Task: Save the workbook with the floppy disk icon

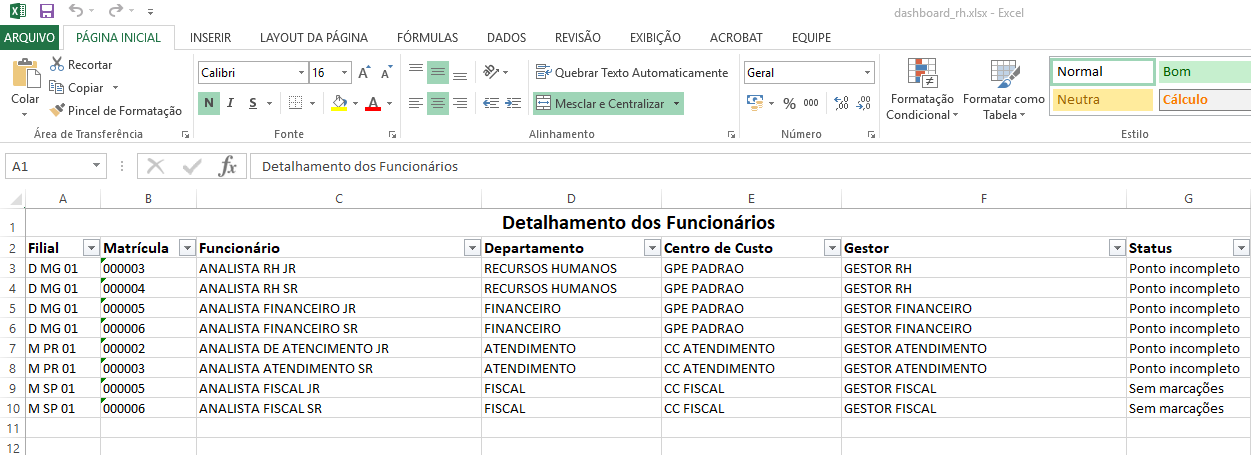Action: pyautogui.click(x=46, y=12)
